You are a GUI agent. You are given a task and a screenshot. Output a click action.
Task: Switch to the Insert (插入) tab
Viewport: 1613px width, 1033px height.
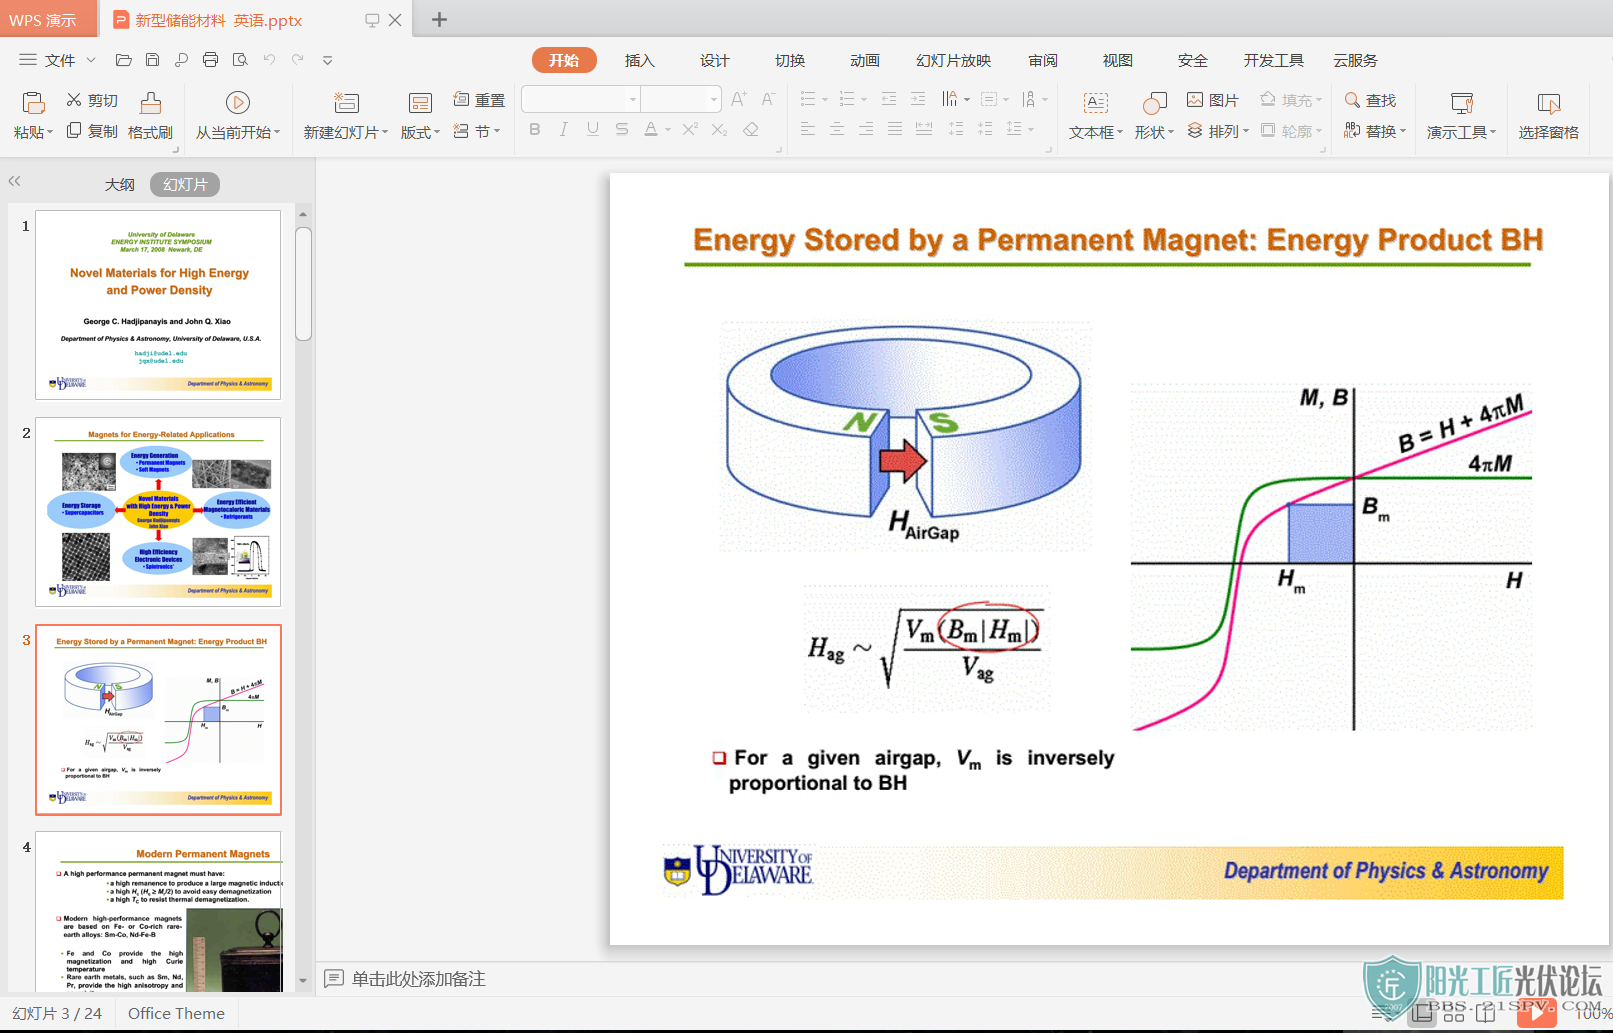[640, 60]
